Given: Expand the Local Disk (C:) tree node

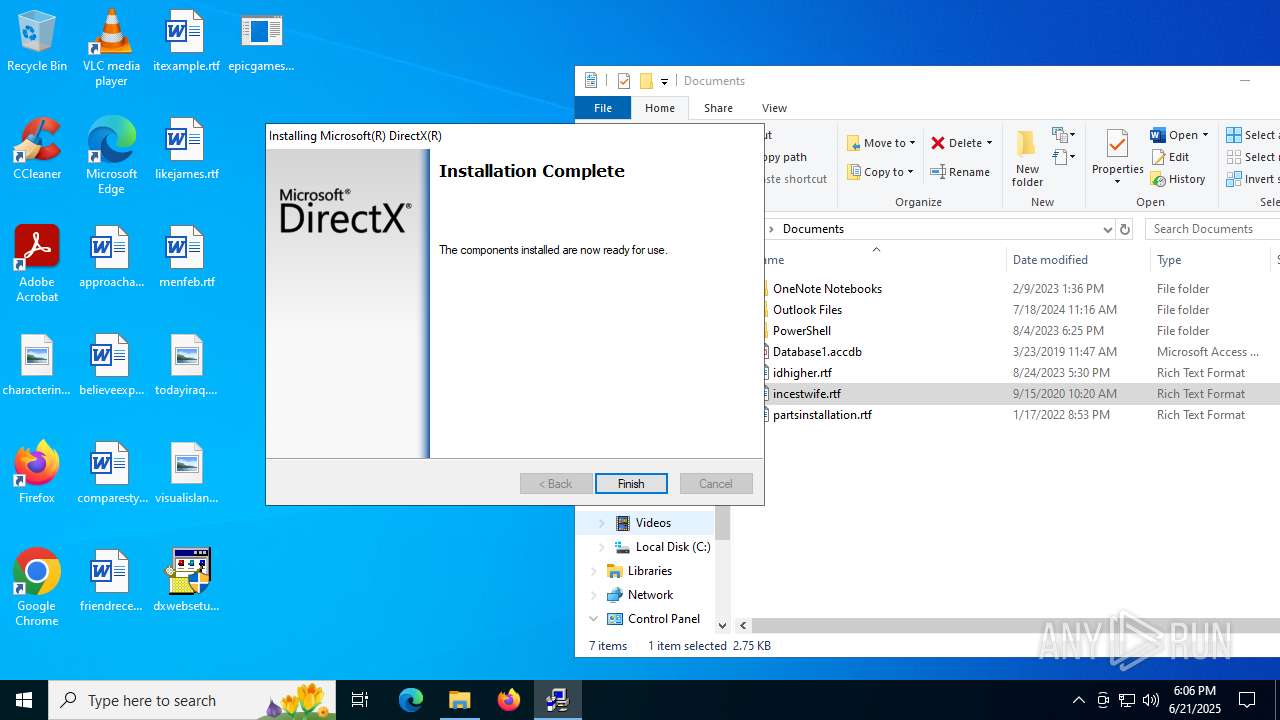Looking at the screenshot, I should pyautogui.click(x=602, y=547).
